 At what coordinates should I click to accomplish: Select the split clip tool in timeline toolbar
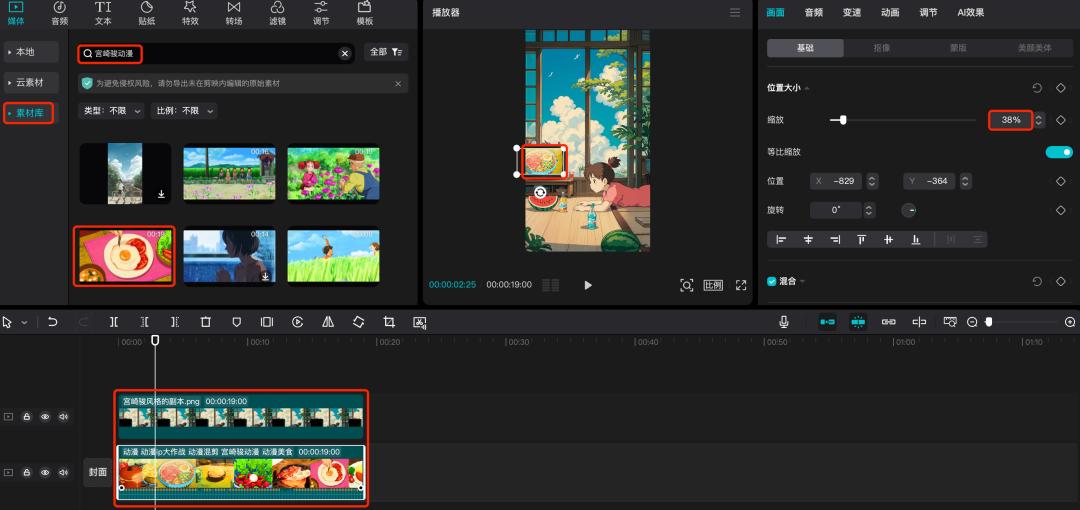click(x=114, y=322)
